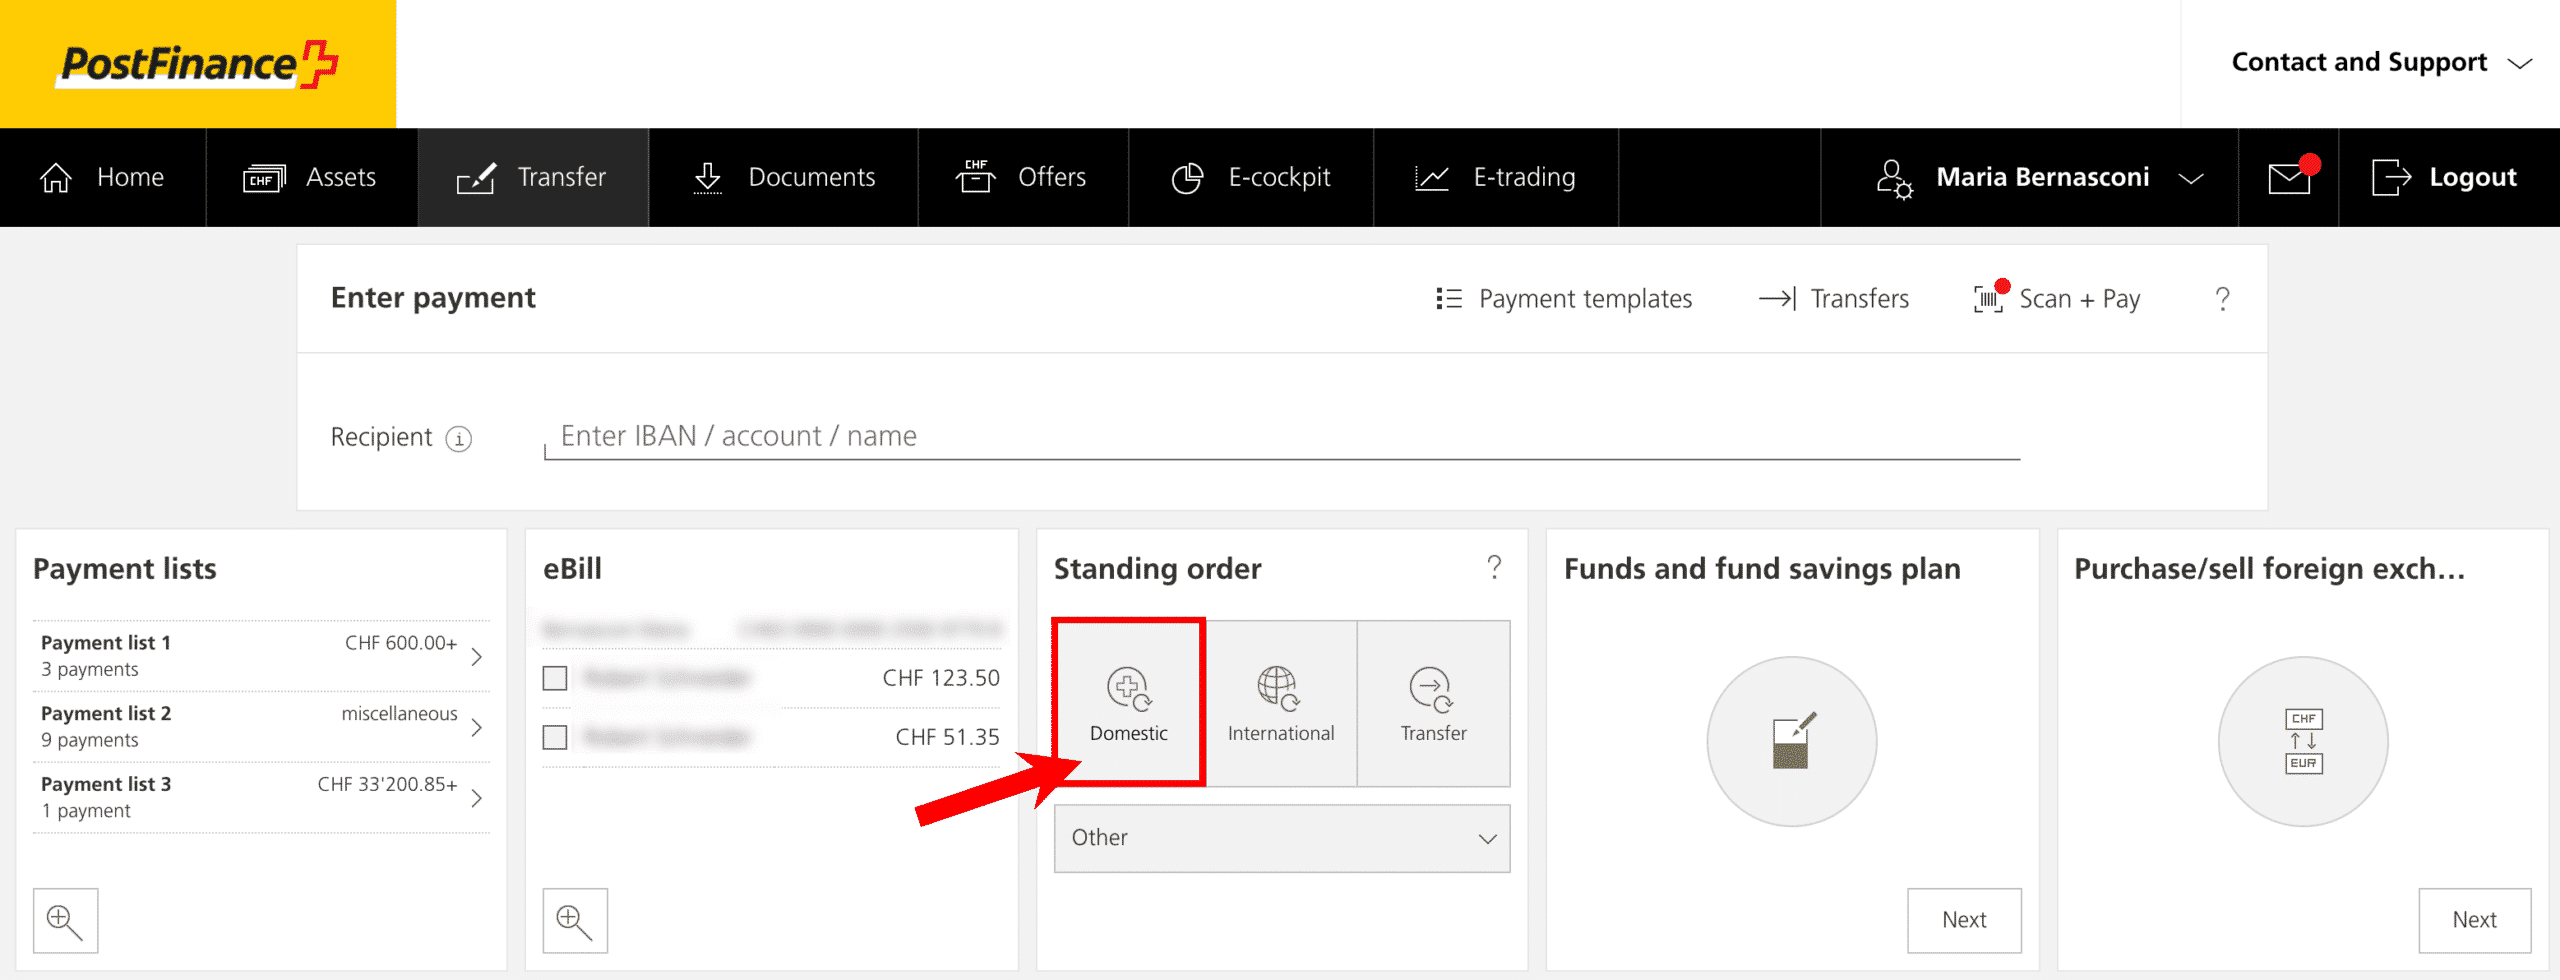Open Enter payment help question mark
2560x980 pixels.
[x=2222, y=299]
